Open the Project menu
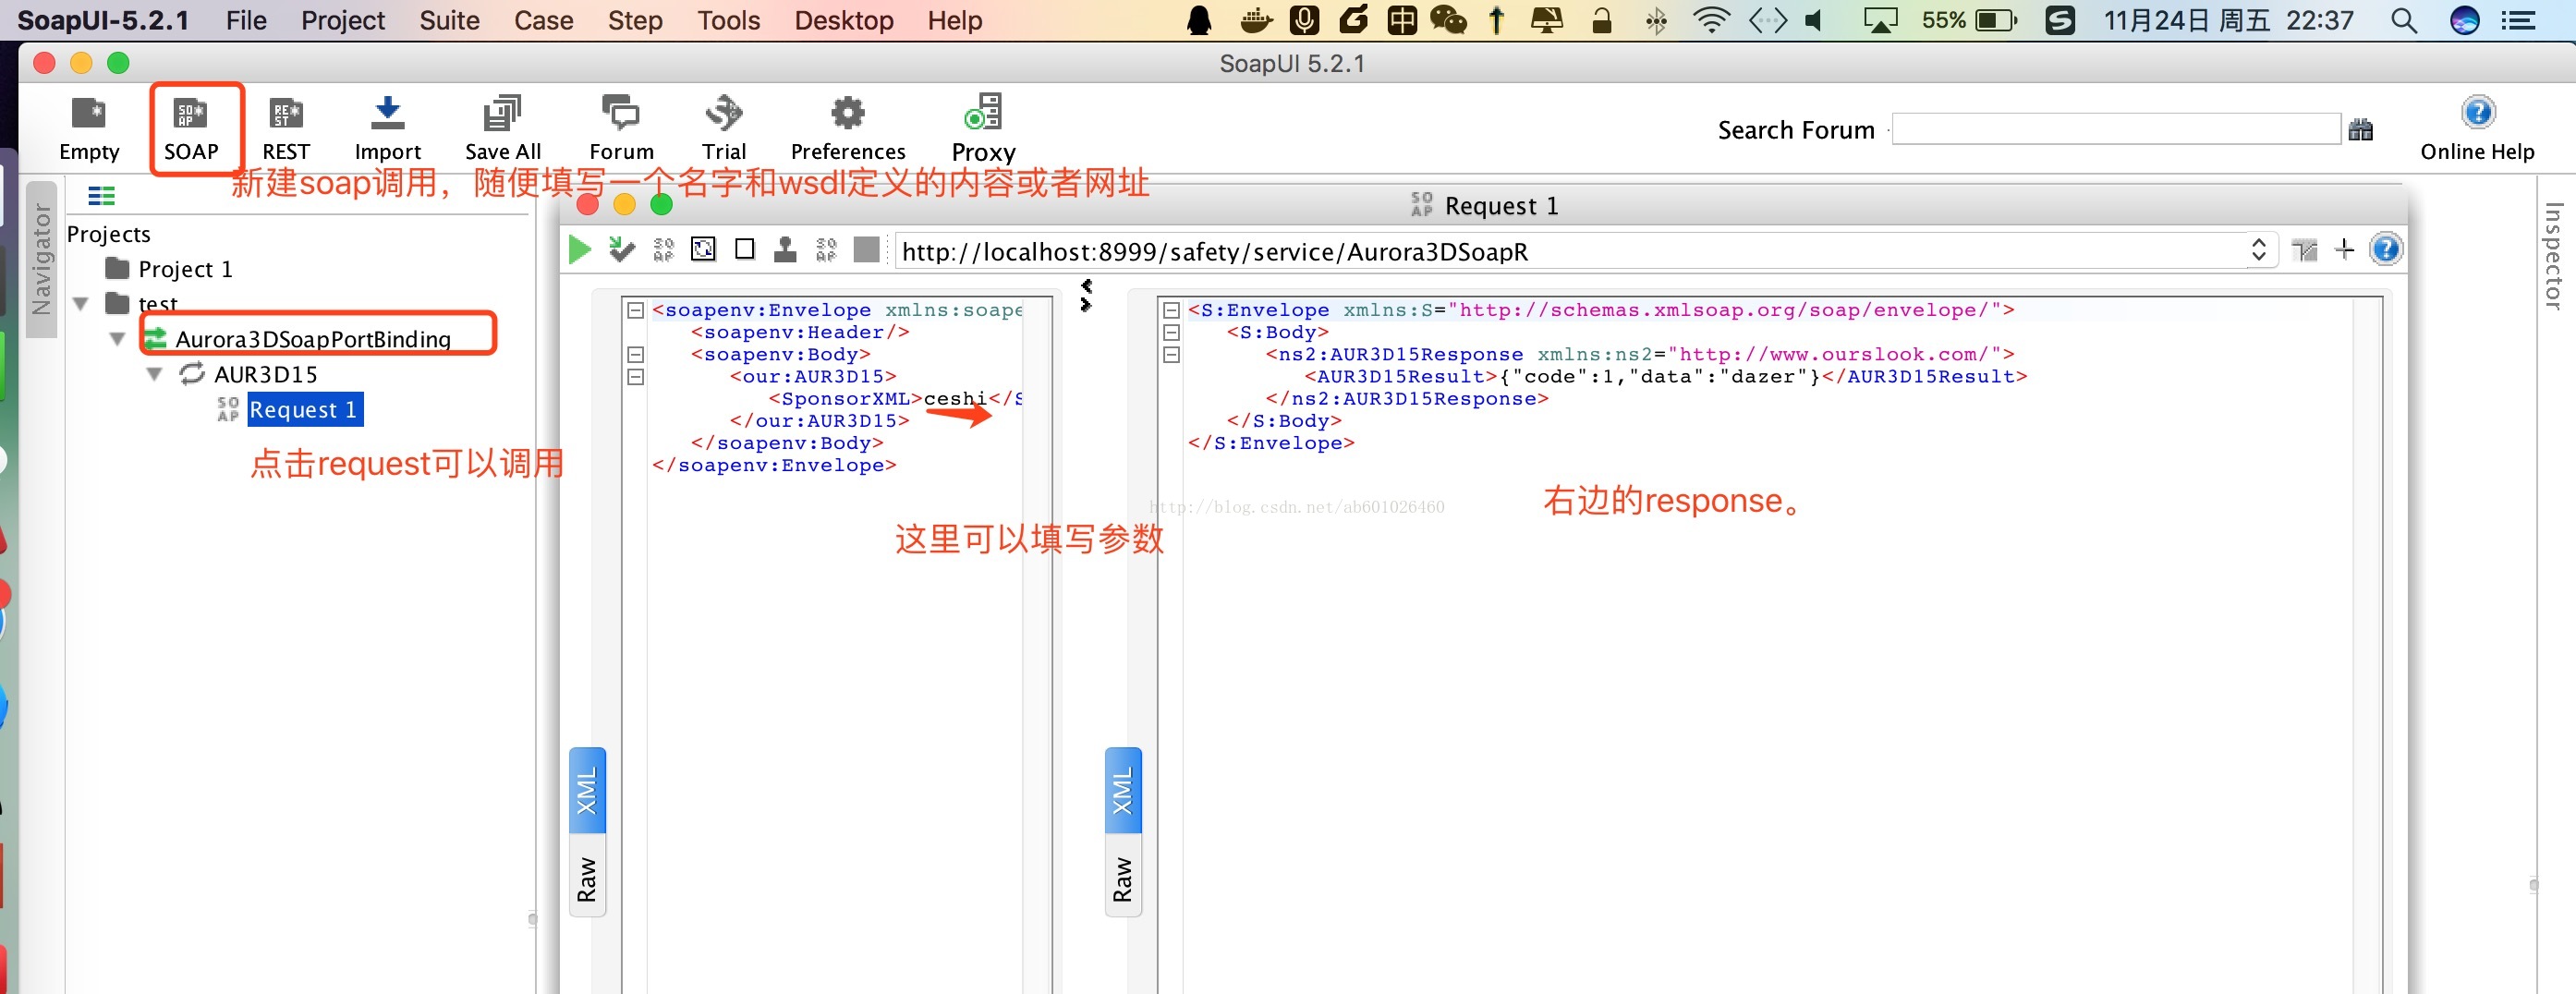 pos(343,20)
